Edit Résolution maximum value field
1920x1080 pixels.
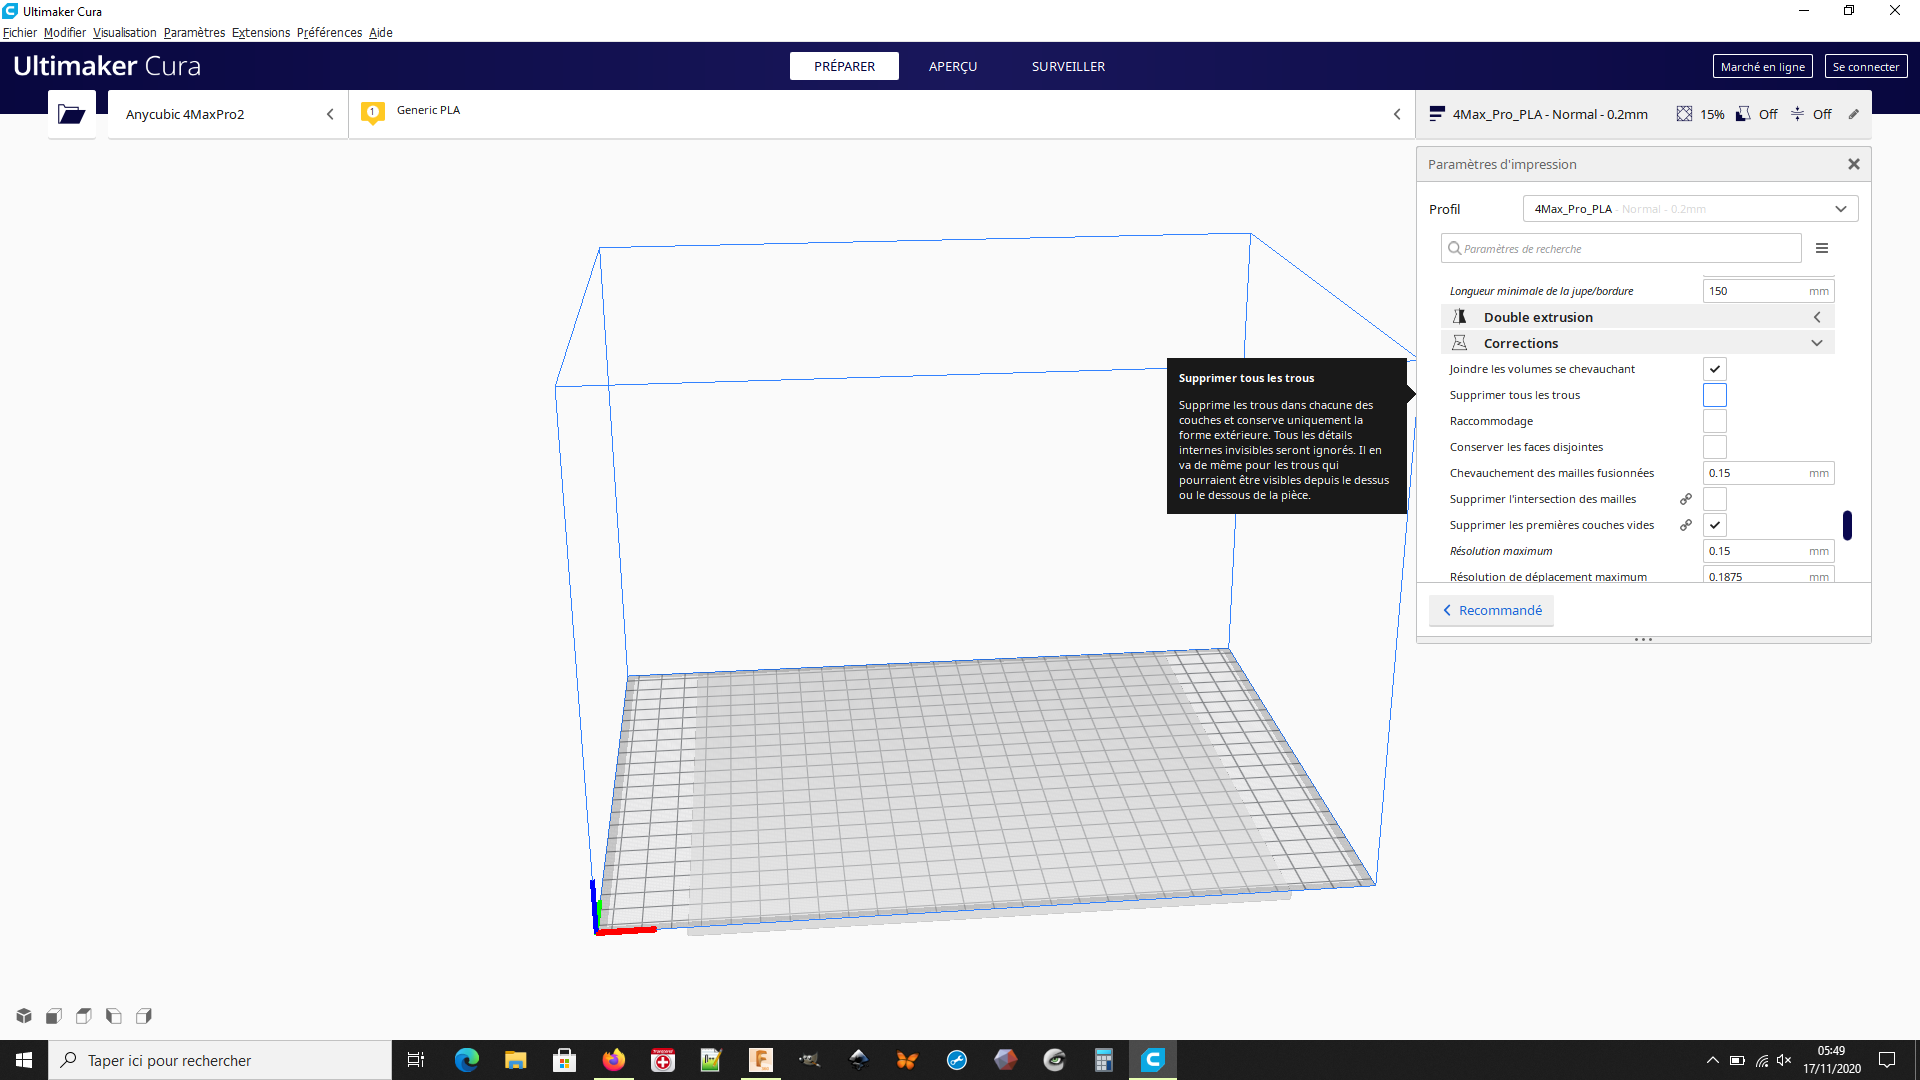[1768, 551]
